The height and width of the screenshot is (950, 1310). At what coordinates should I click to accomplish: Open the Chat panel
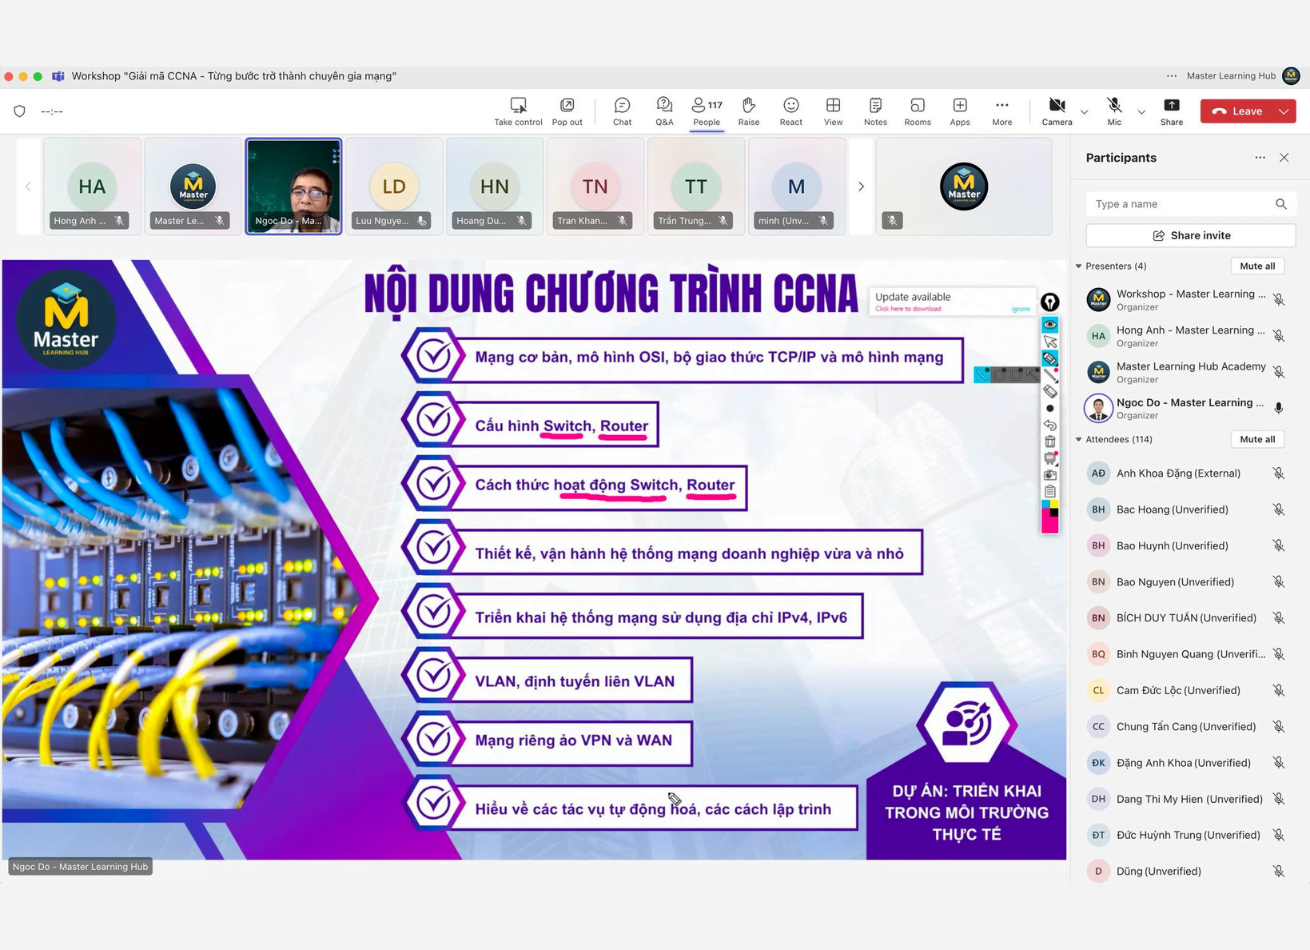click(x=622, y=111)
